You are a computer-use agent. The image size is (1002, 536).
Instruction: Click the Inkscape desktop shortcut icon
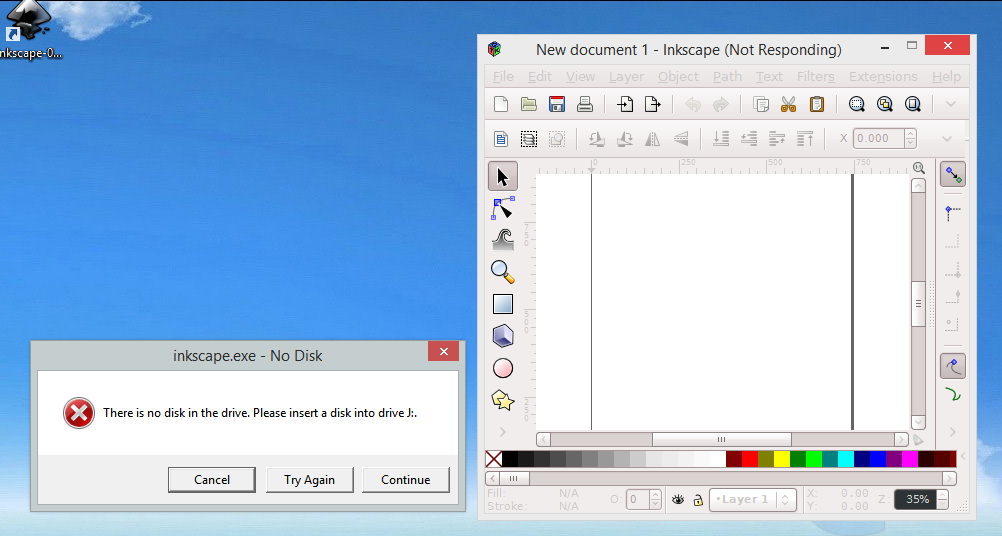[28, 31]
